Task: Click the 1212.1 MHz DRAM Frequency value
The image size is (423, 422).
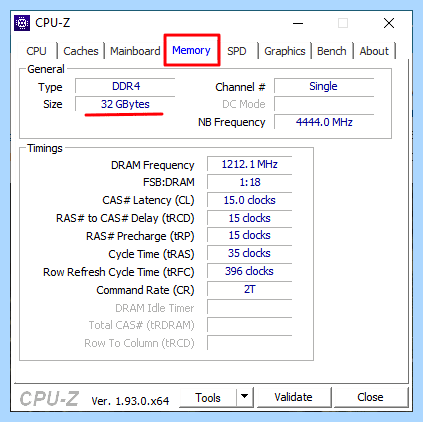Action: (250, 164)
